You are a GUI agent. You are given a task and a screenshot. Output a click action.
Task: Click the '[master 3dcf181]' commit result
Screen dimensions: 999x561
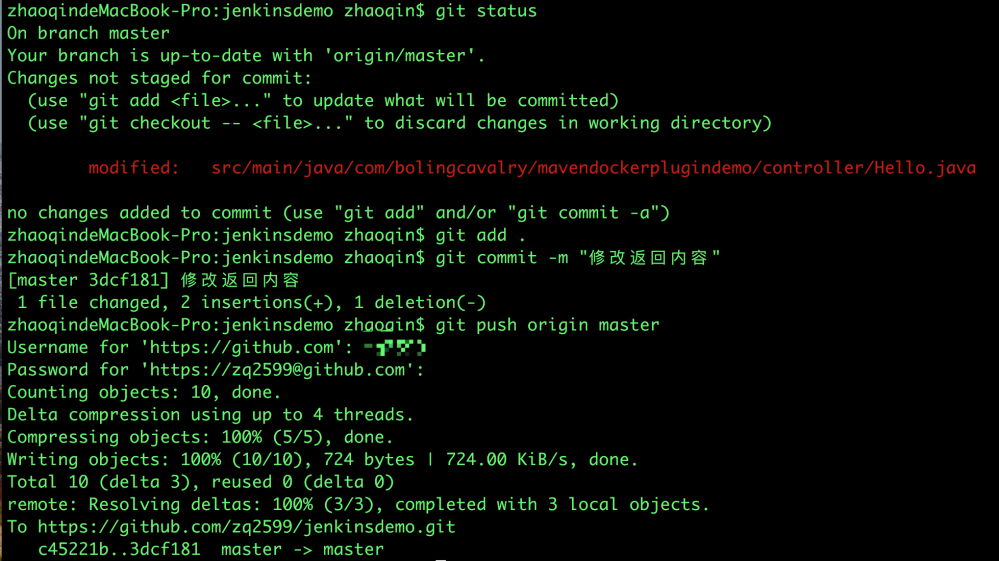coord(88,280)
